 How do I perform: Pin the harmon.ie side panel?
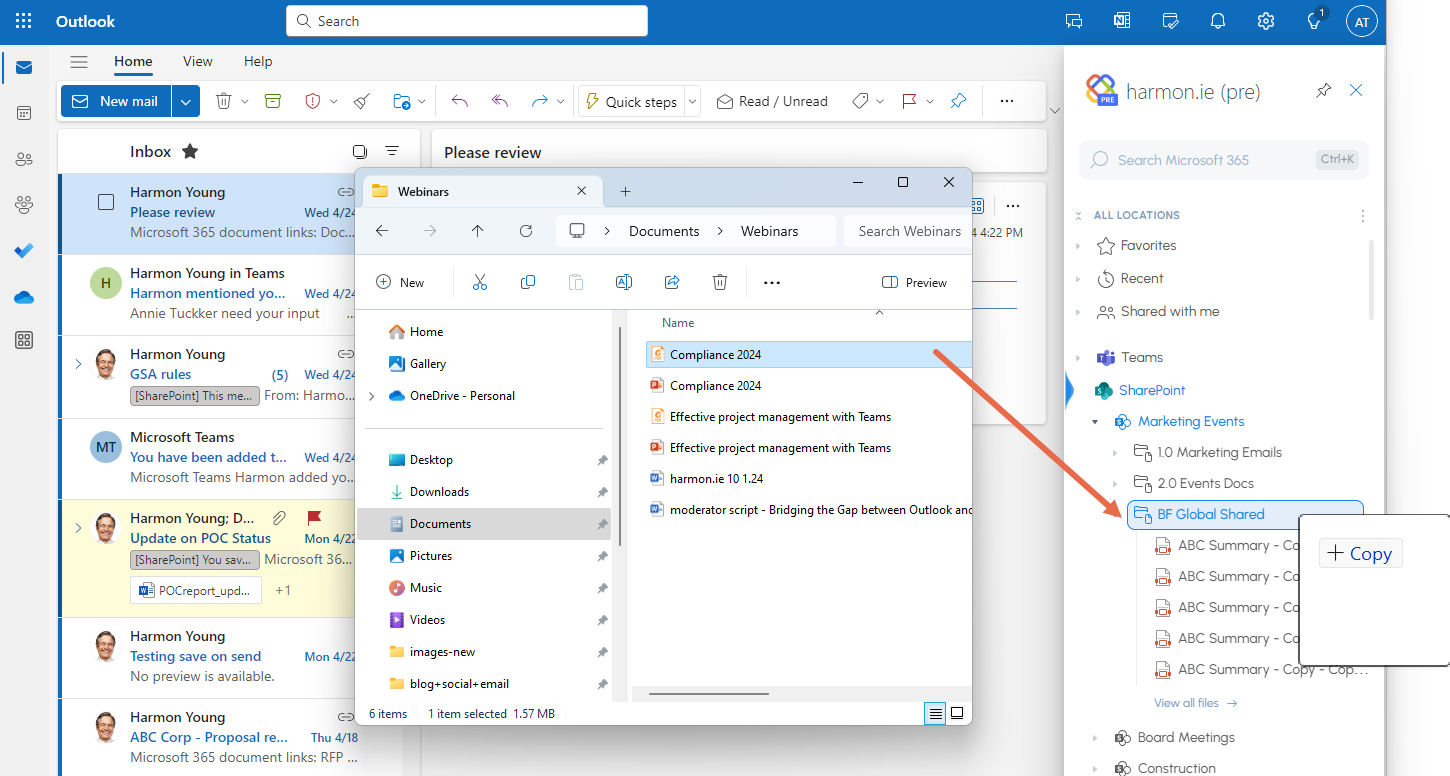(1324, 91)
